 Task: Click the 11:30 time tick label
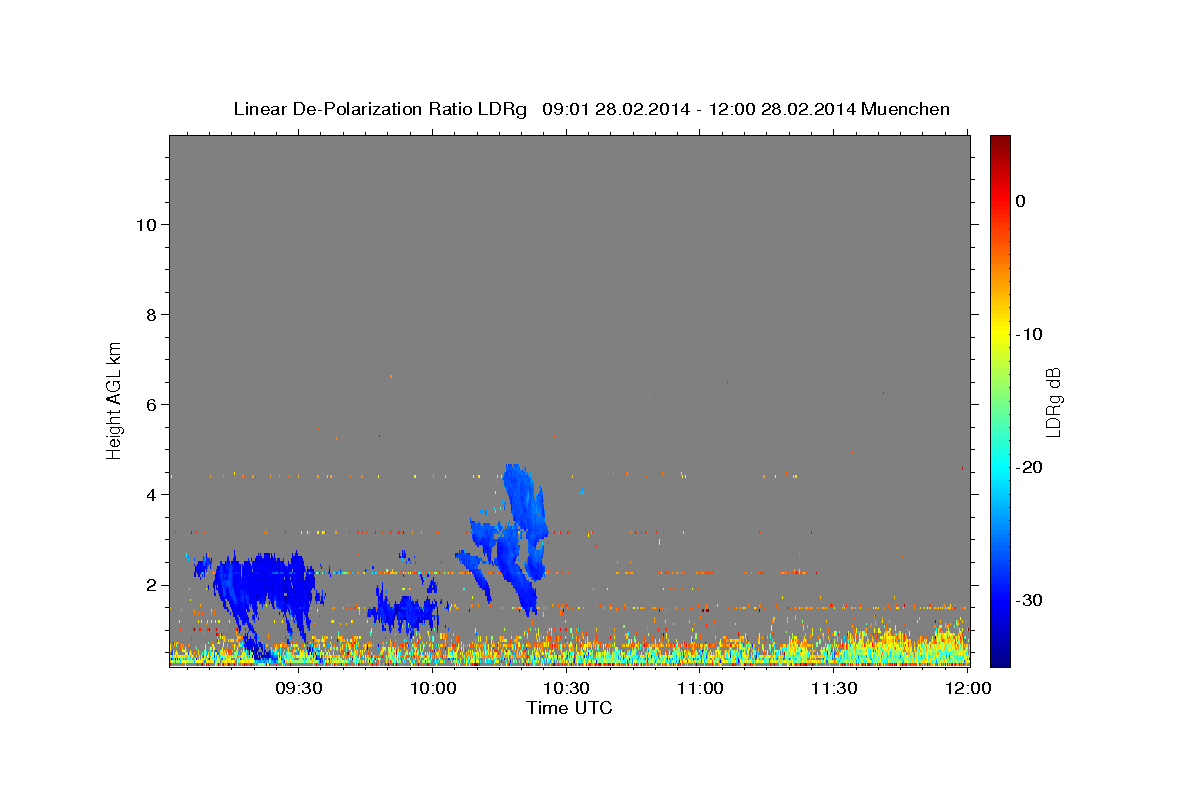pyautogui.click(x=833, y=688)
